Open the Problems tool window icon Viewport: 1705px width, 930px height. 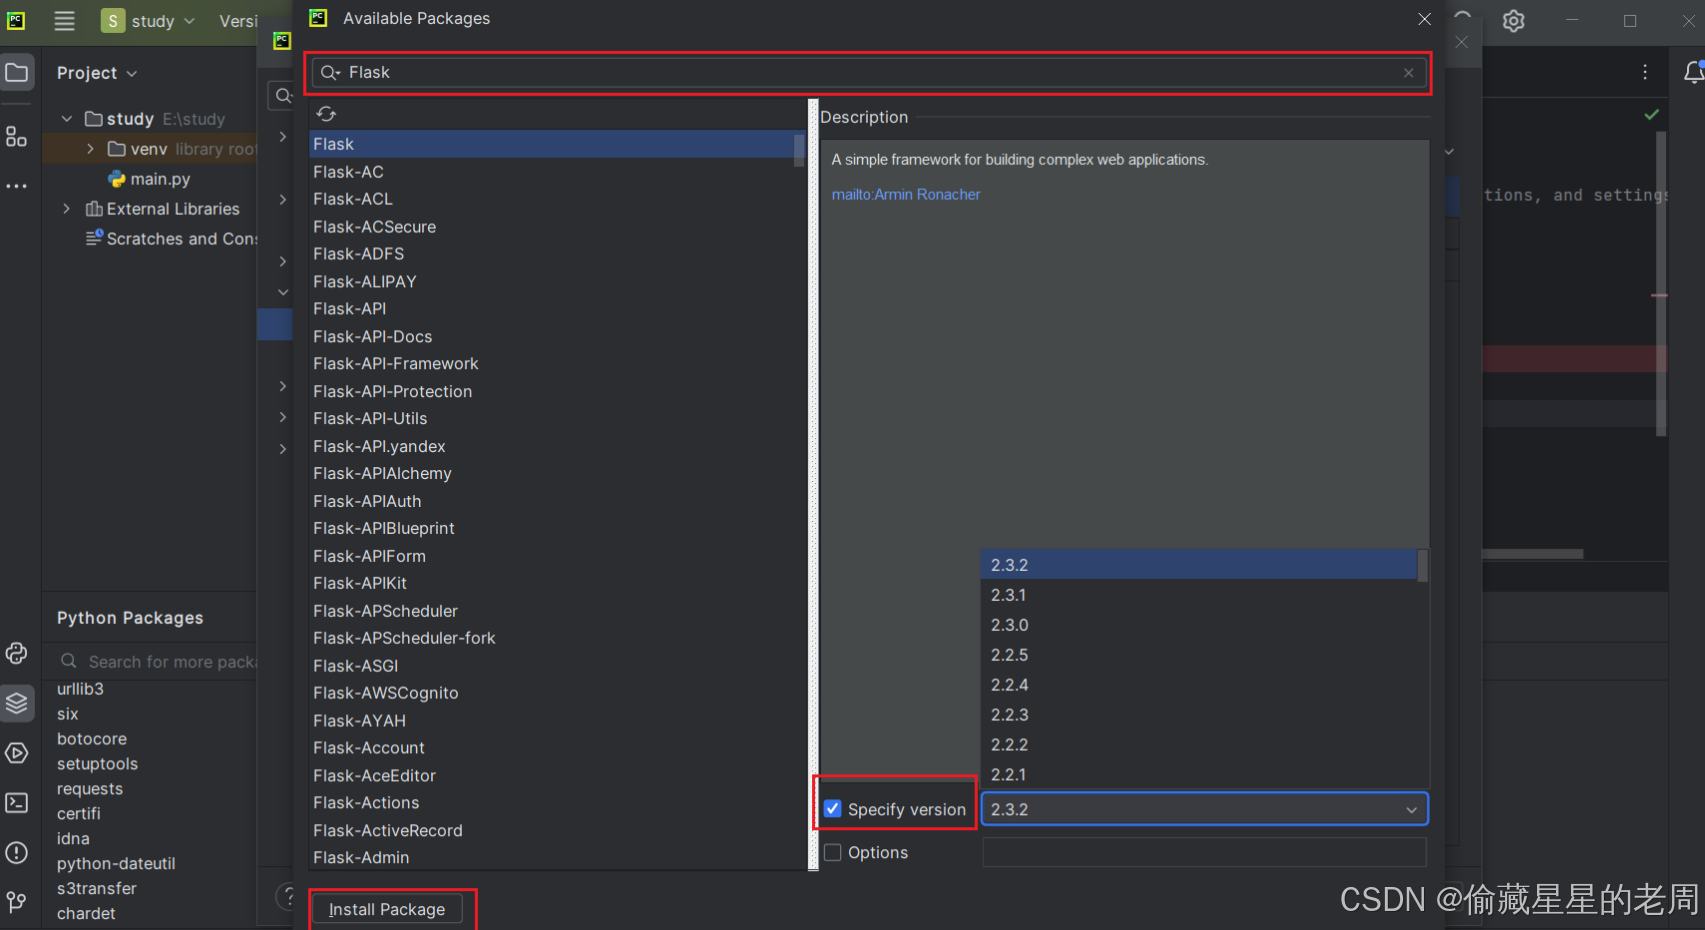pyautogui.click(x=17, y=853)
